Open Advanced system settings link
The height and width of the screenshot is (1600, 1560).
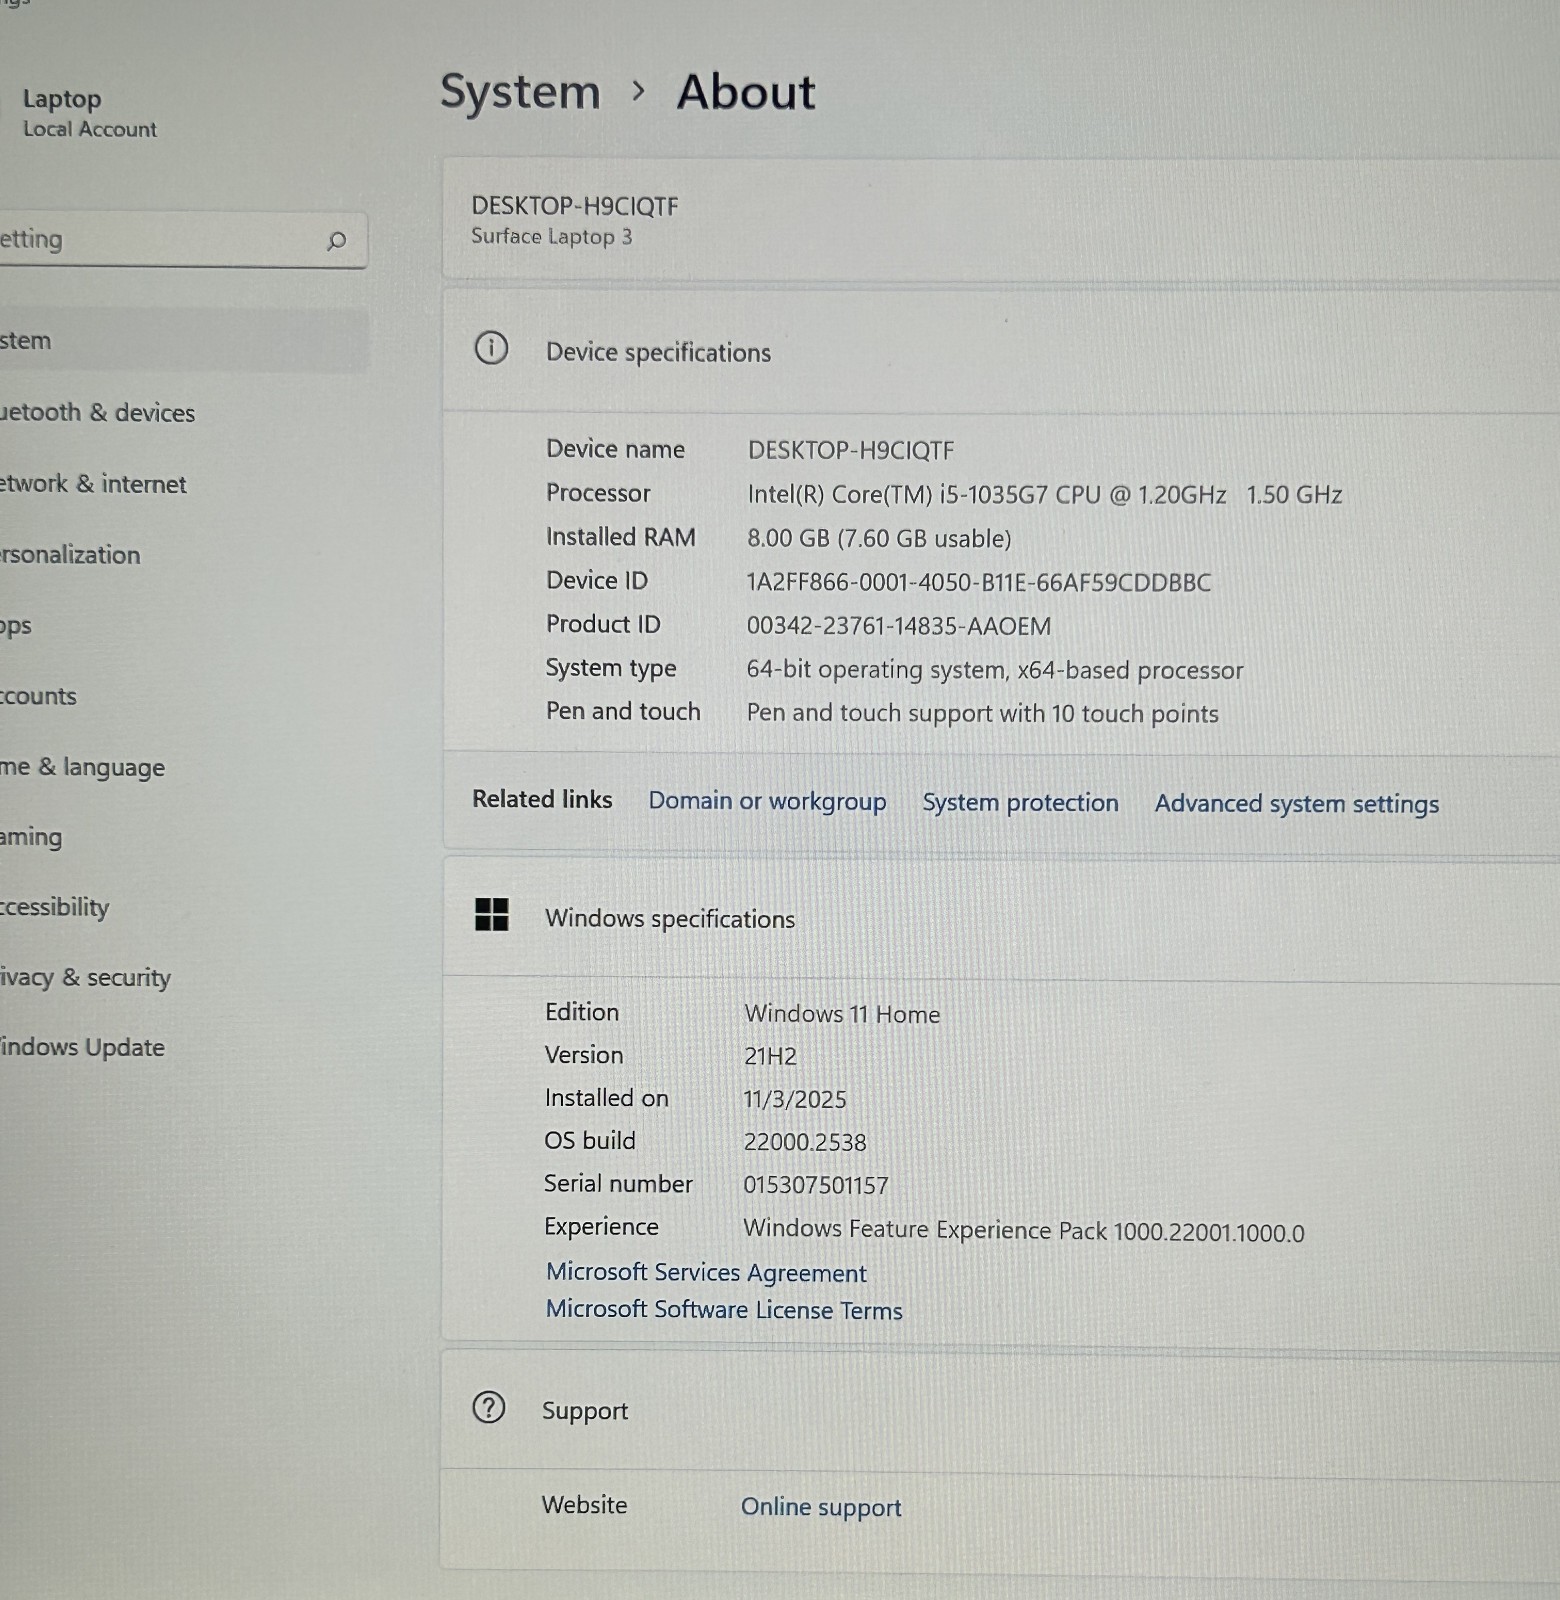pyautogui.click(x=1297, y=804)
